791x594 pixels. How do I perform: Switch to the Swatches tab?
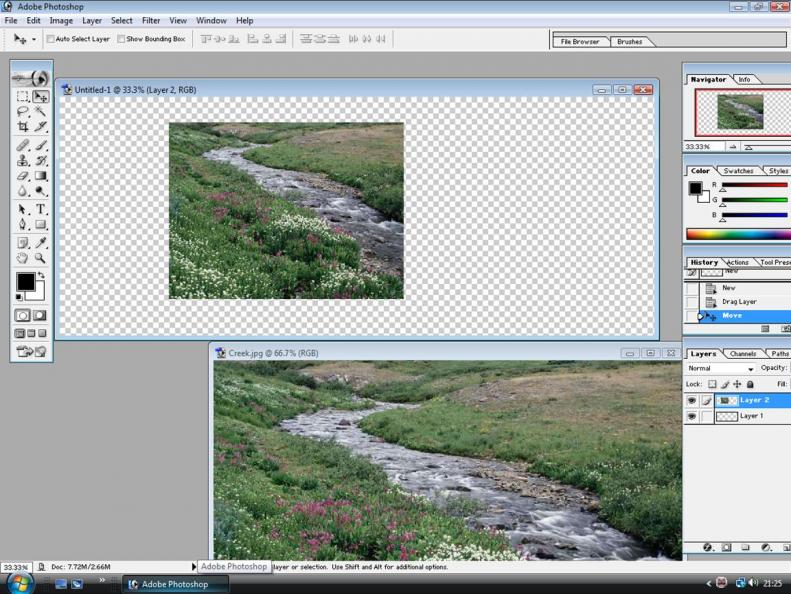pos(738,171)
